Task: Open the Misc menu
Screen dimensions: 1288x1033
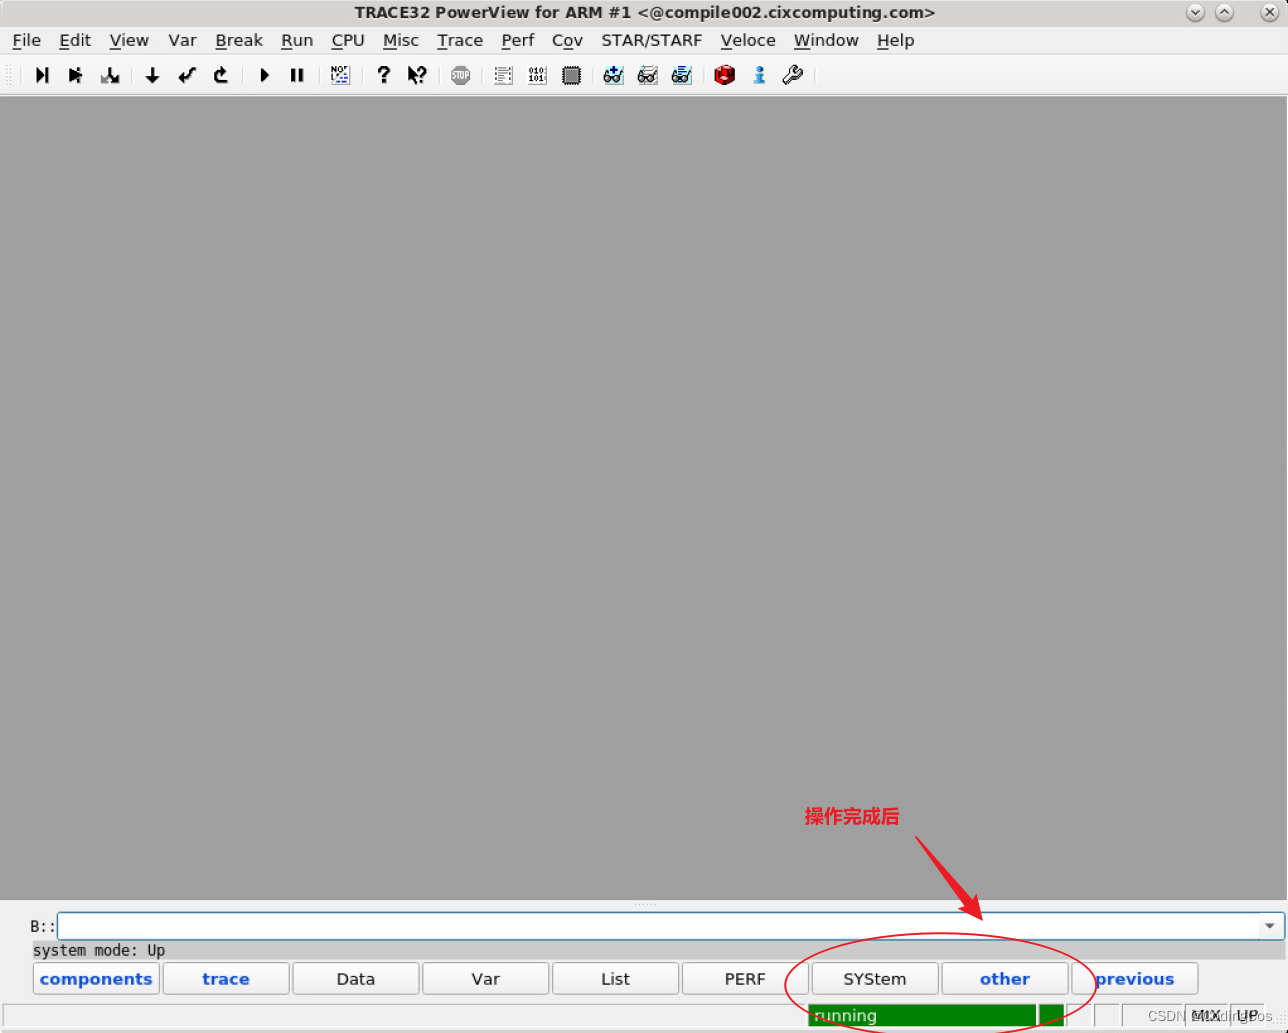Action: pyautogui.click(x=401, y=40)
